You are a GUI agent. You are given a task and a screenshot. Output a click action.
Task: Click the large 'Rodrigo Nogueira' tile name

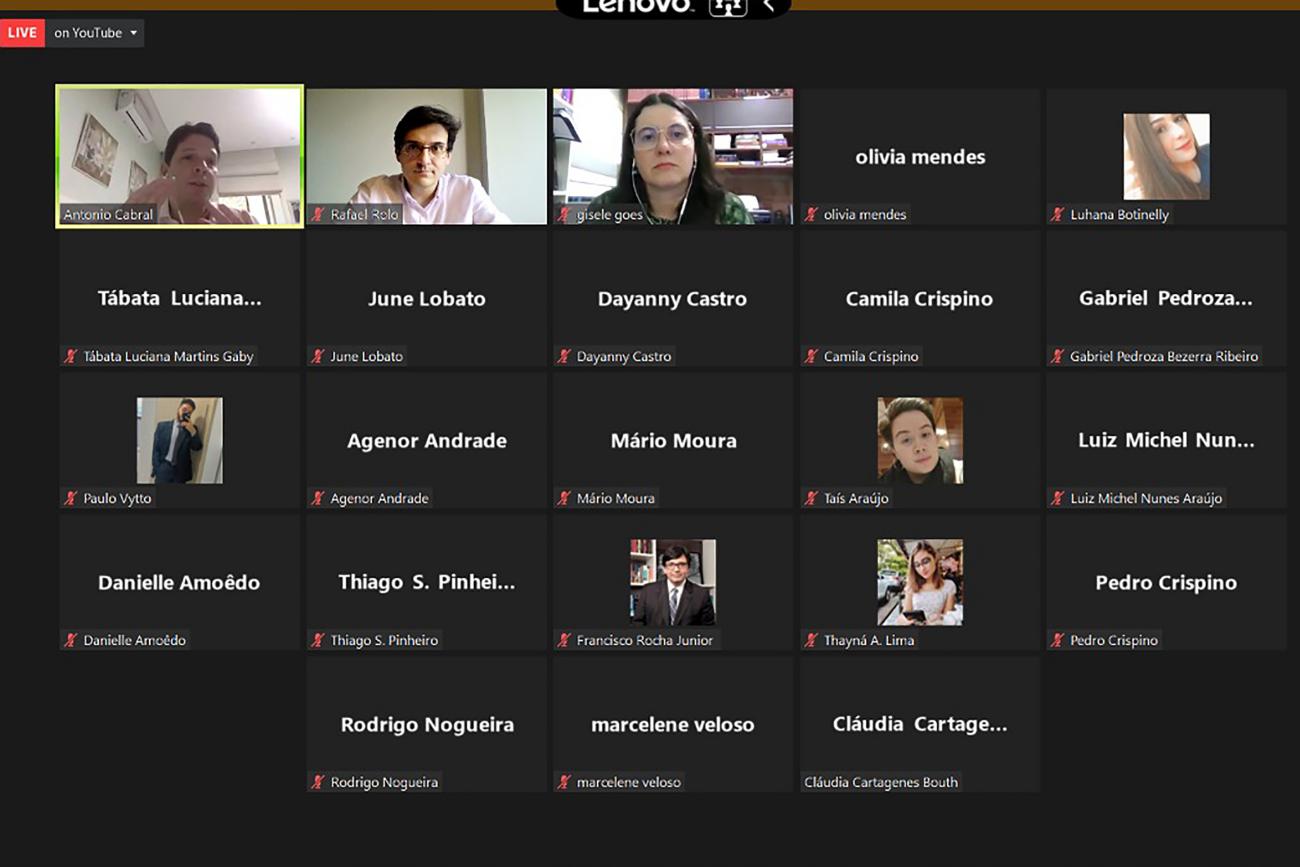pyautogui.click(x=427, y=725)
